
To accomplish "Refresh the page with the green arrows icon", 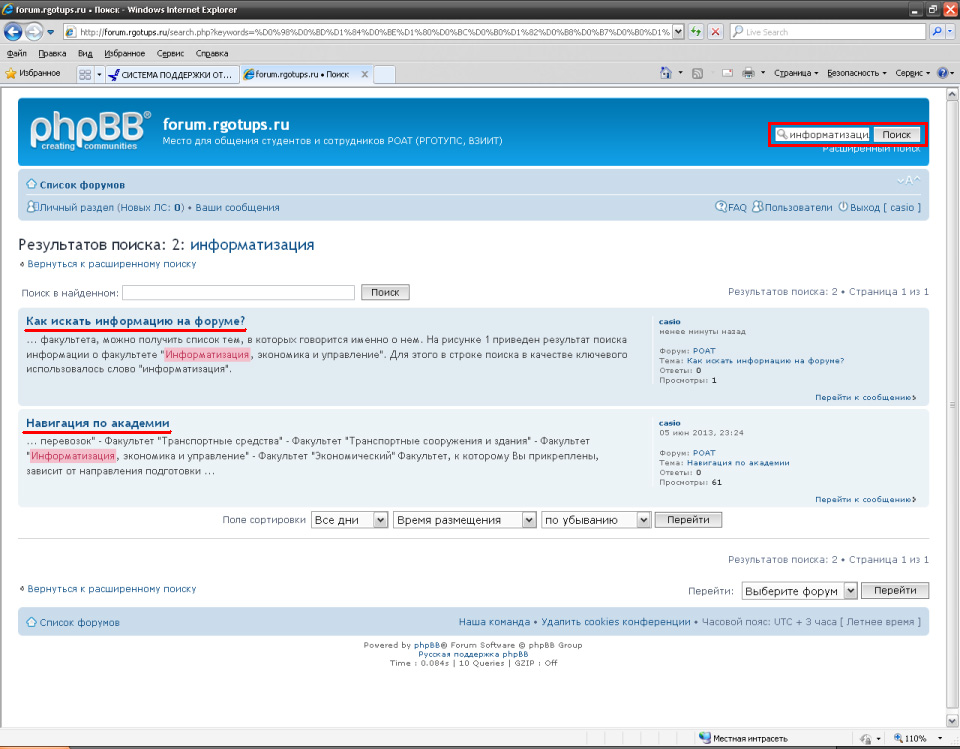I will tap(696, 31).
